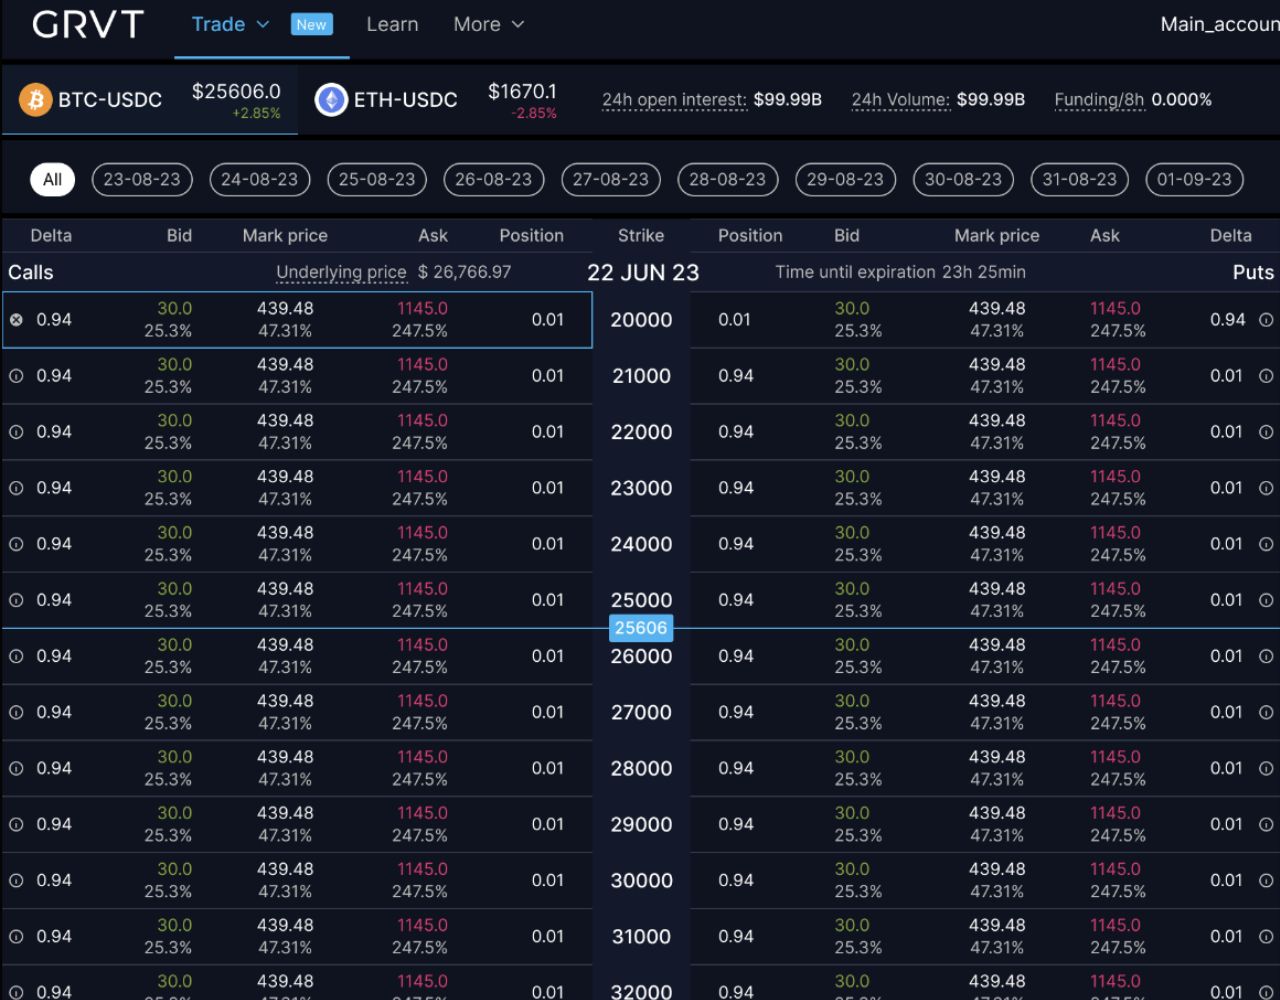Viewport: 1280px width, 1000px height.
Task: Click the 25606 current price marker
Action: tap(641, 628)
